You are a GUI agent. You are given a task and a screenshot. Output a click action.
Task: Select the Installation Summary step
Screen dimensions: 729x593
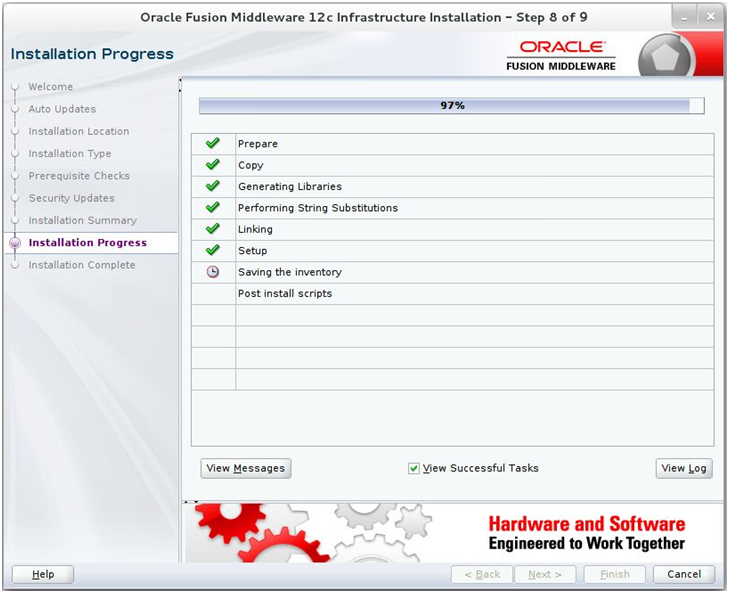[x=82, y=220]
